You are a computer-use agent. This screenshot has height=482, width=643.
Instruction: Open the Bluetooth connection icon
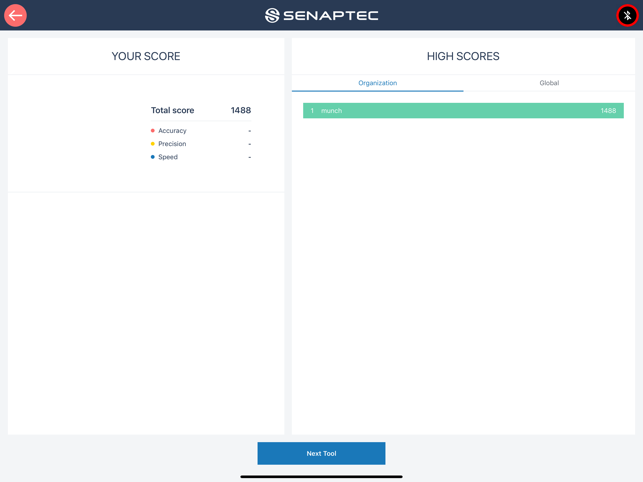627,16
